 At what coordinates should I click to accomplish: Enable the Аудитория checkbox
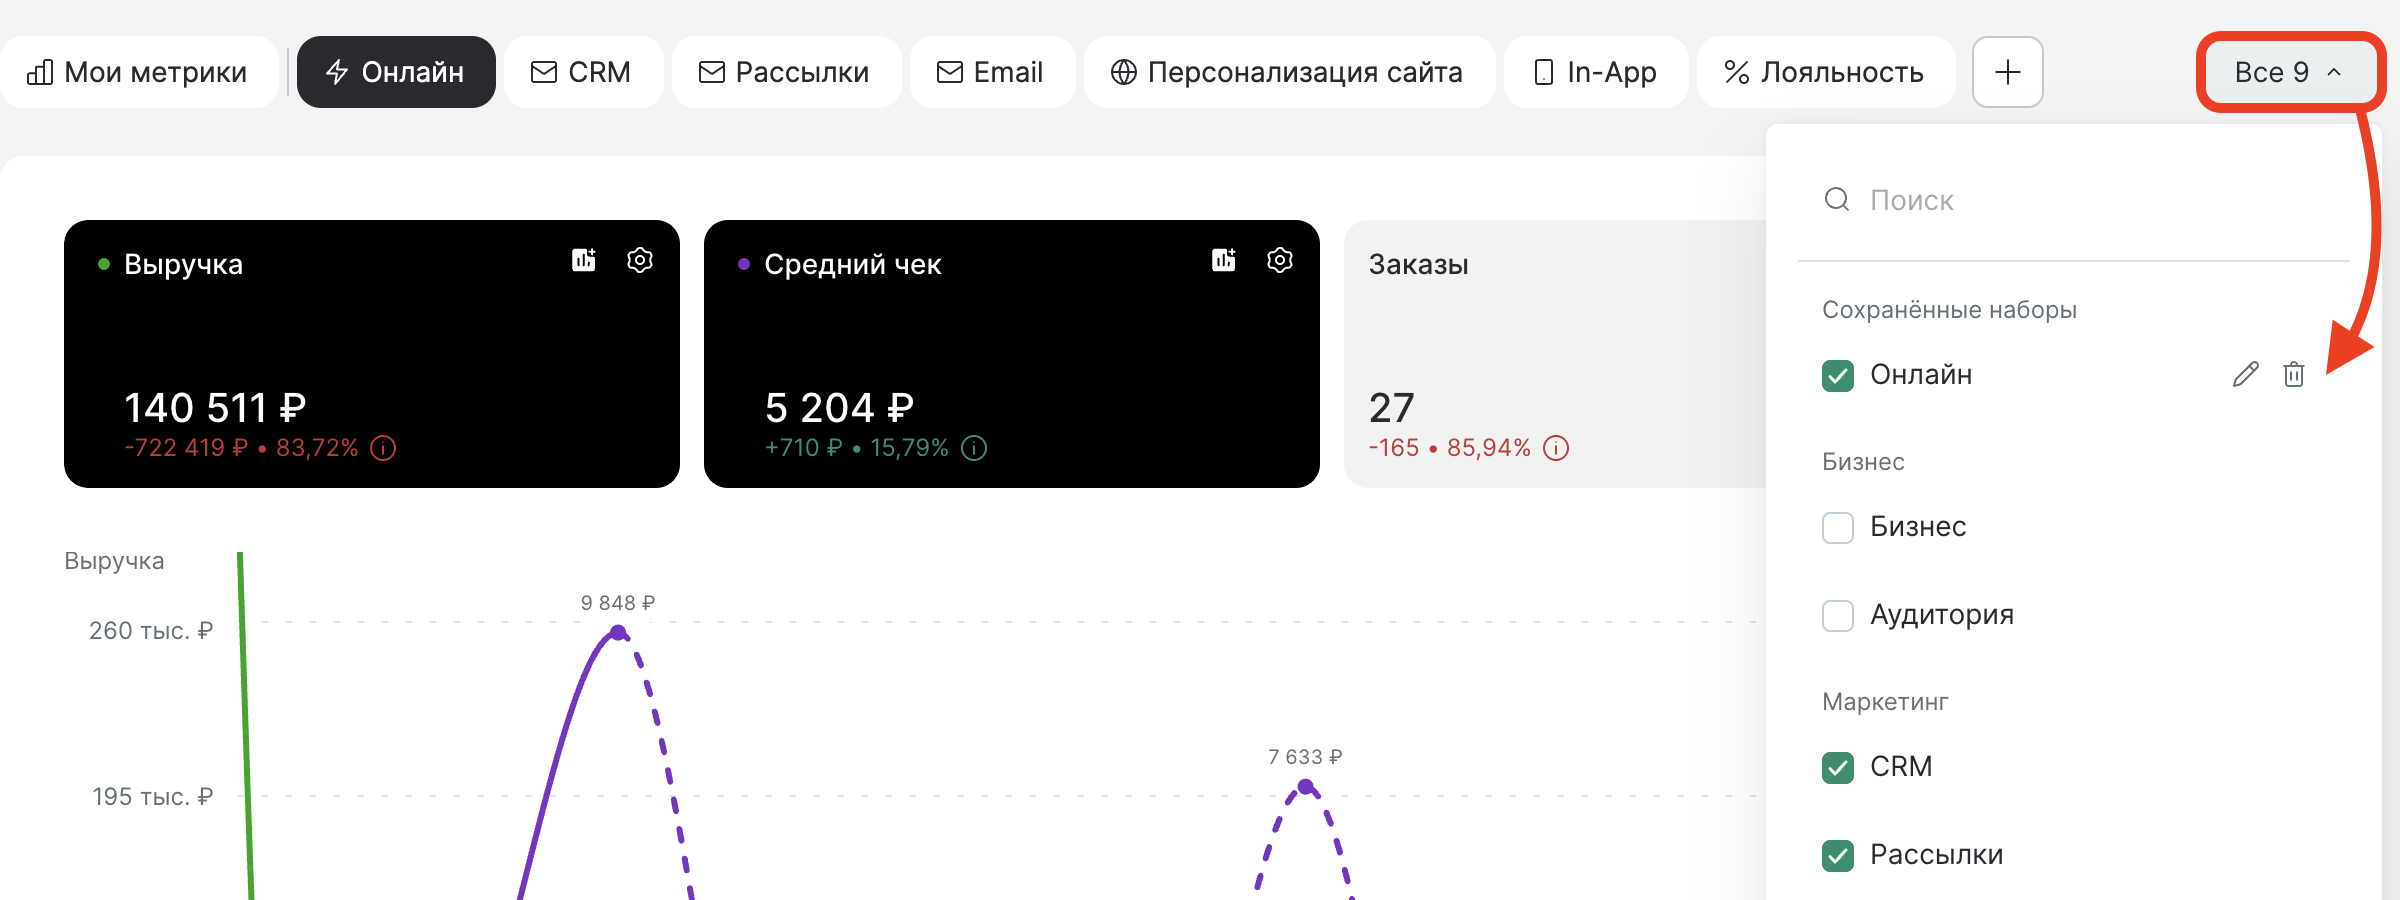click(1838, 615)
